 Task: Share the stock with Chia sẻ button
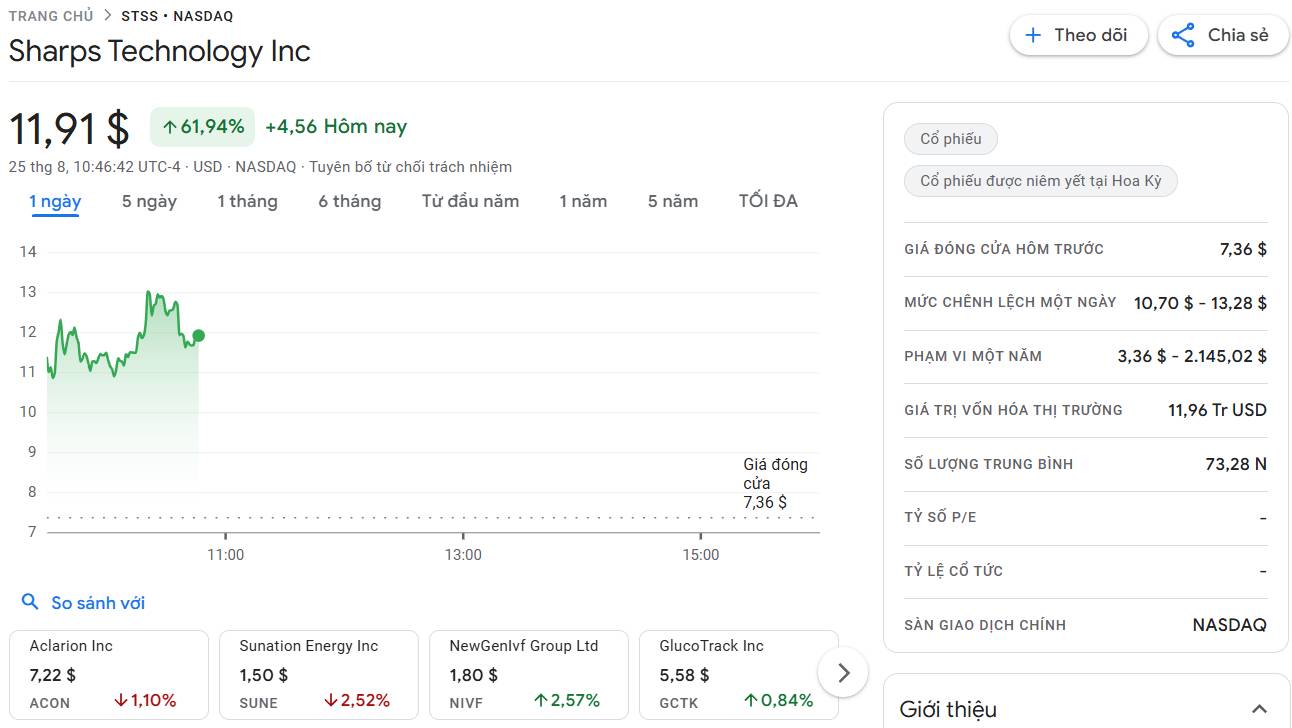[1223, 35]
